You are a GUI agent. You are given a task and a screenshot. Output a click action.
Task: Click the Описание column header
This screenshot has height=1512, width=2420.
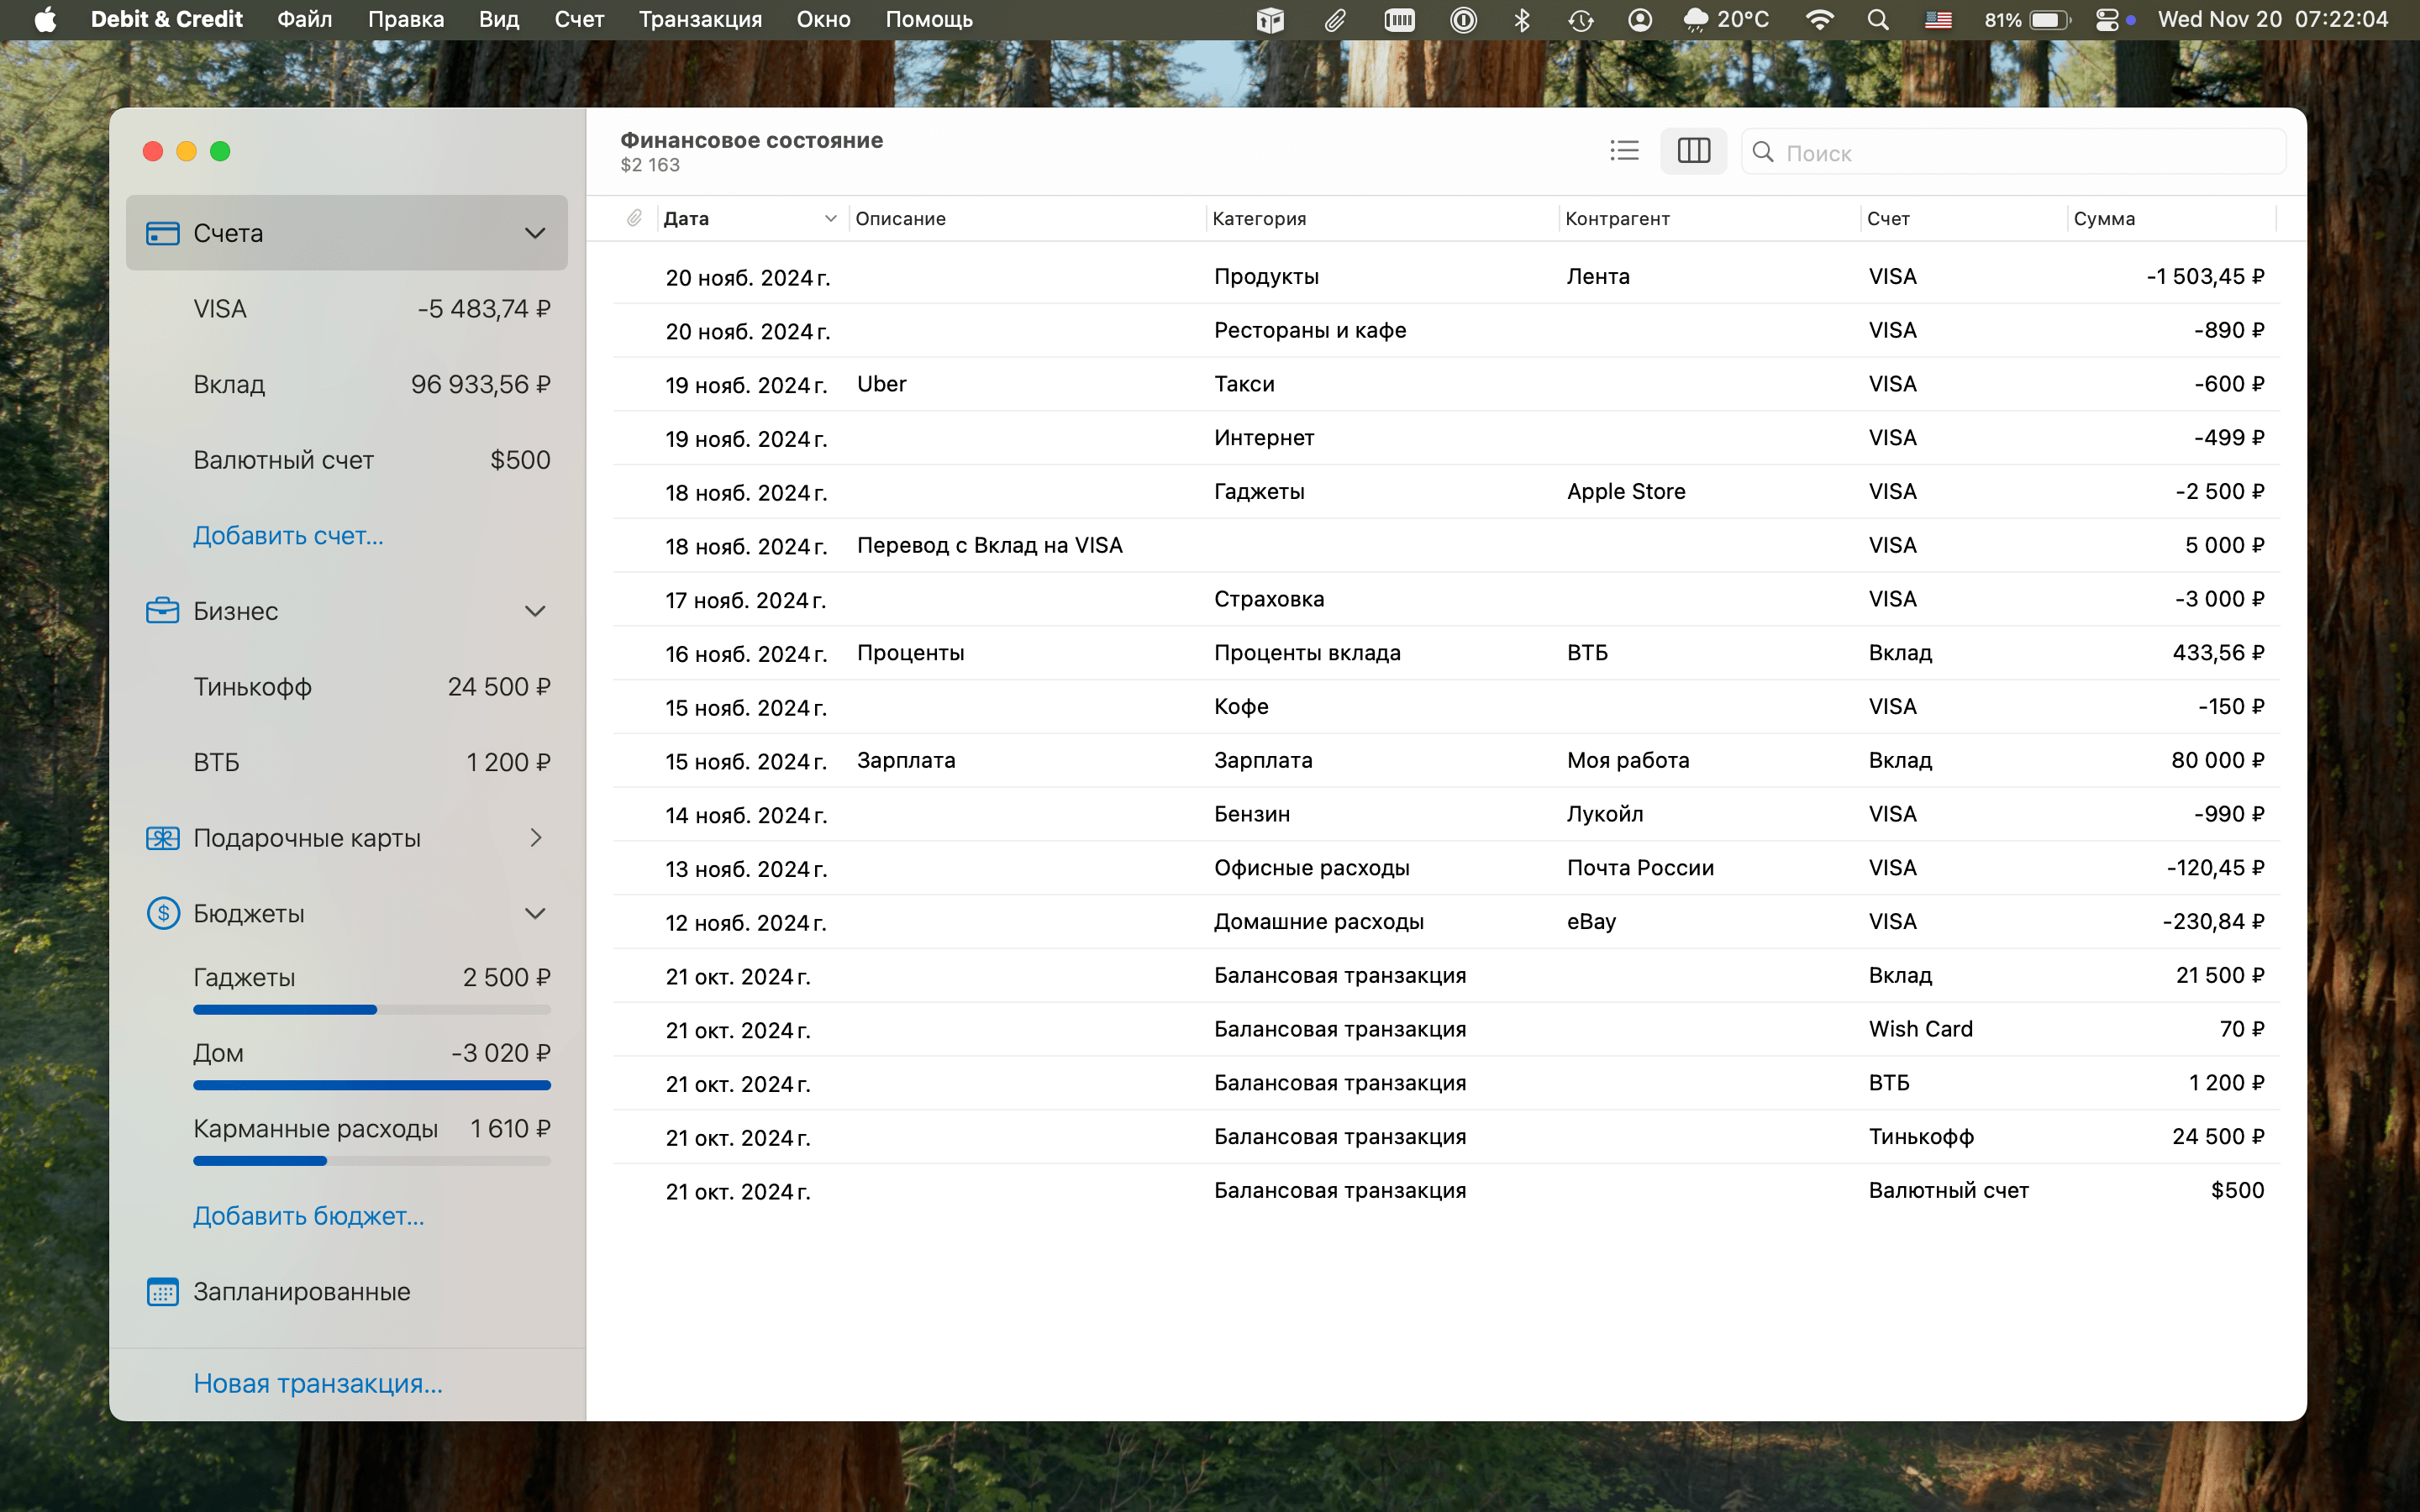click(x=1027, y=218)
